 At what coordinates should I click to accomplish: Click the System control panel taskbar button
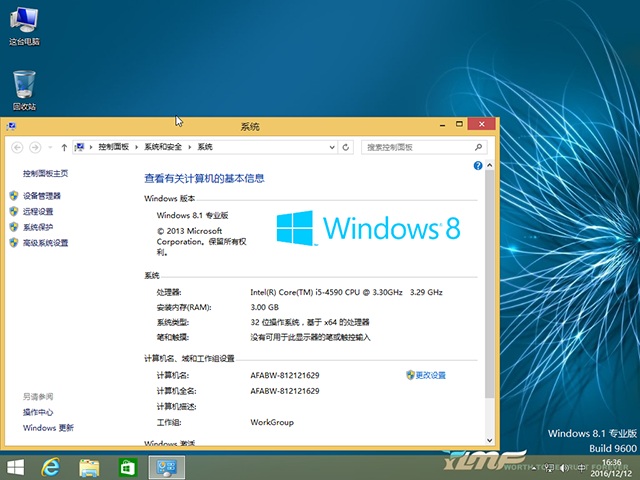click(x=167, y=467)
